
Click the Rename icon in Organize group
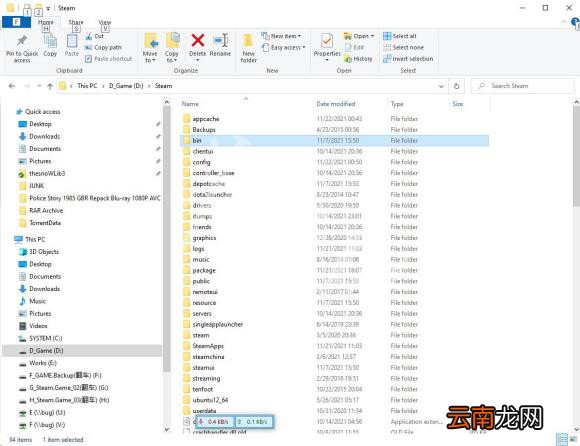click(220, 40)
